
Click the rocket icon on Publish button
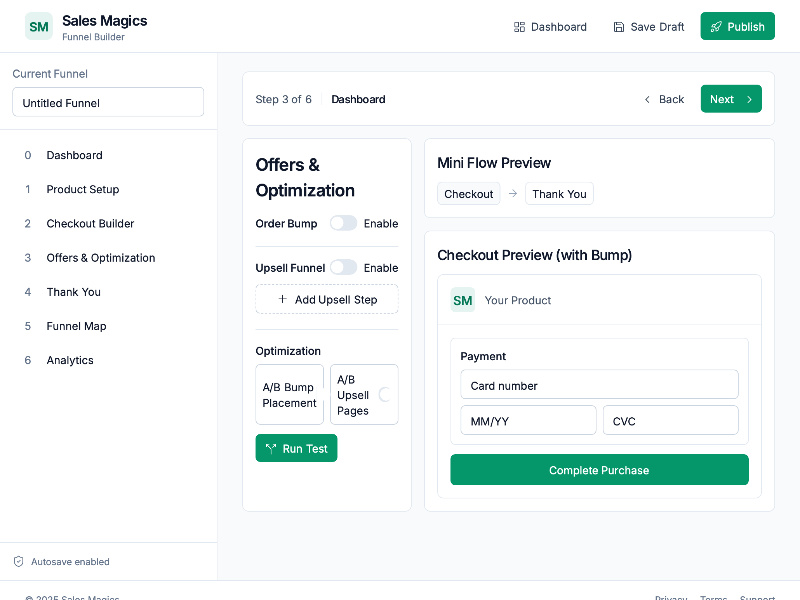(716, 26)
